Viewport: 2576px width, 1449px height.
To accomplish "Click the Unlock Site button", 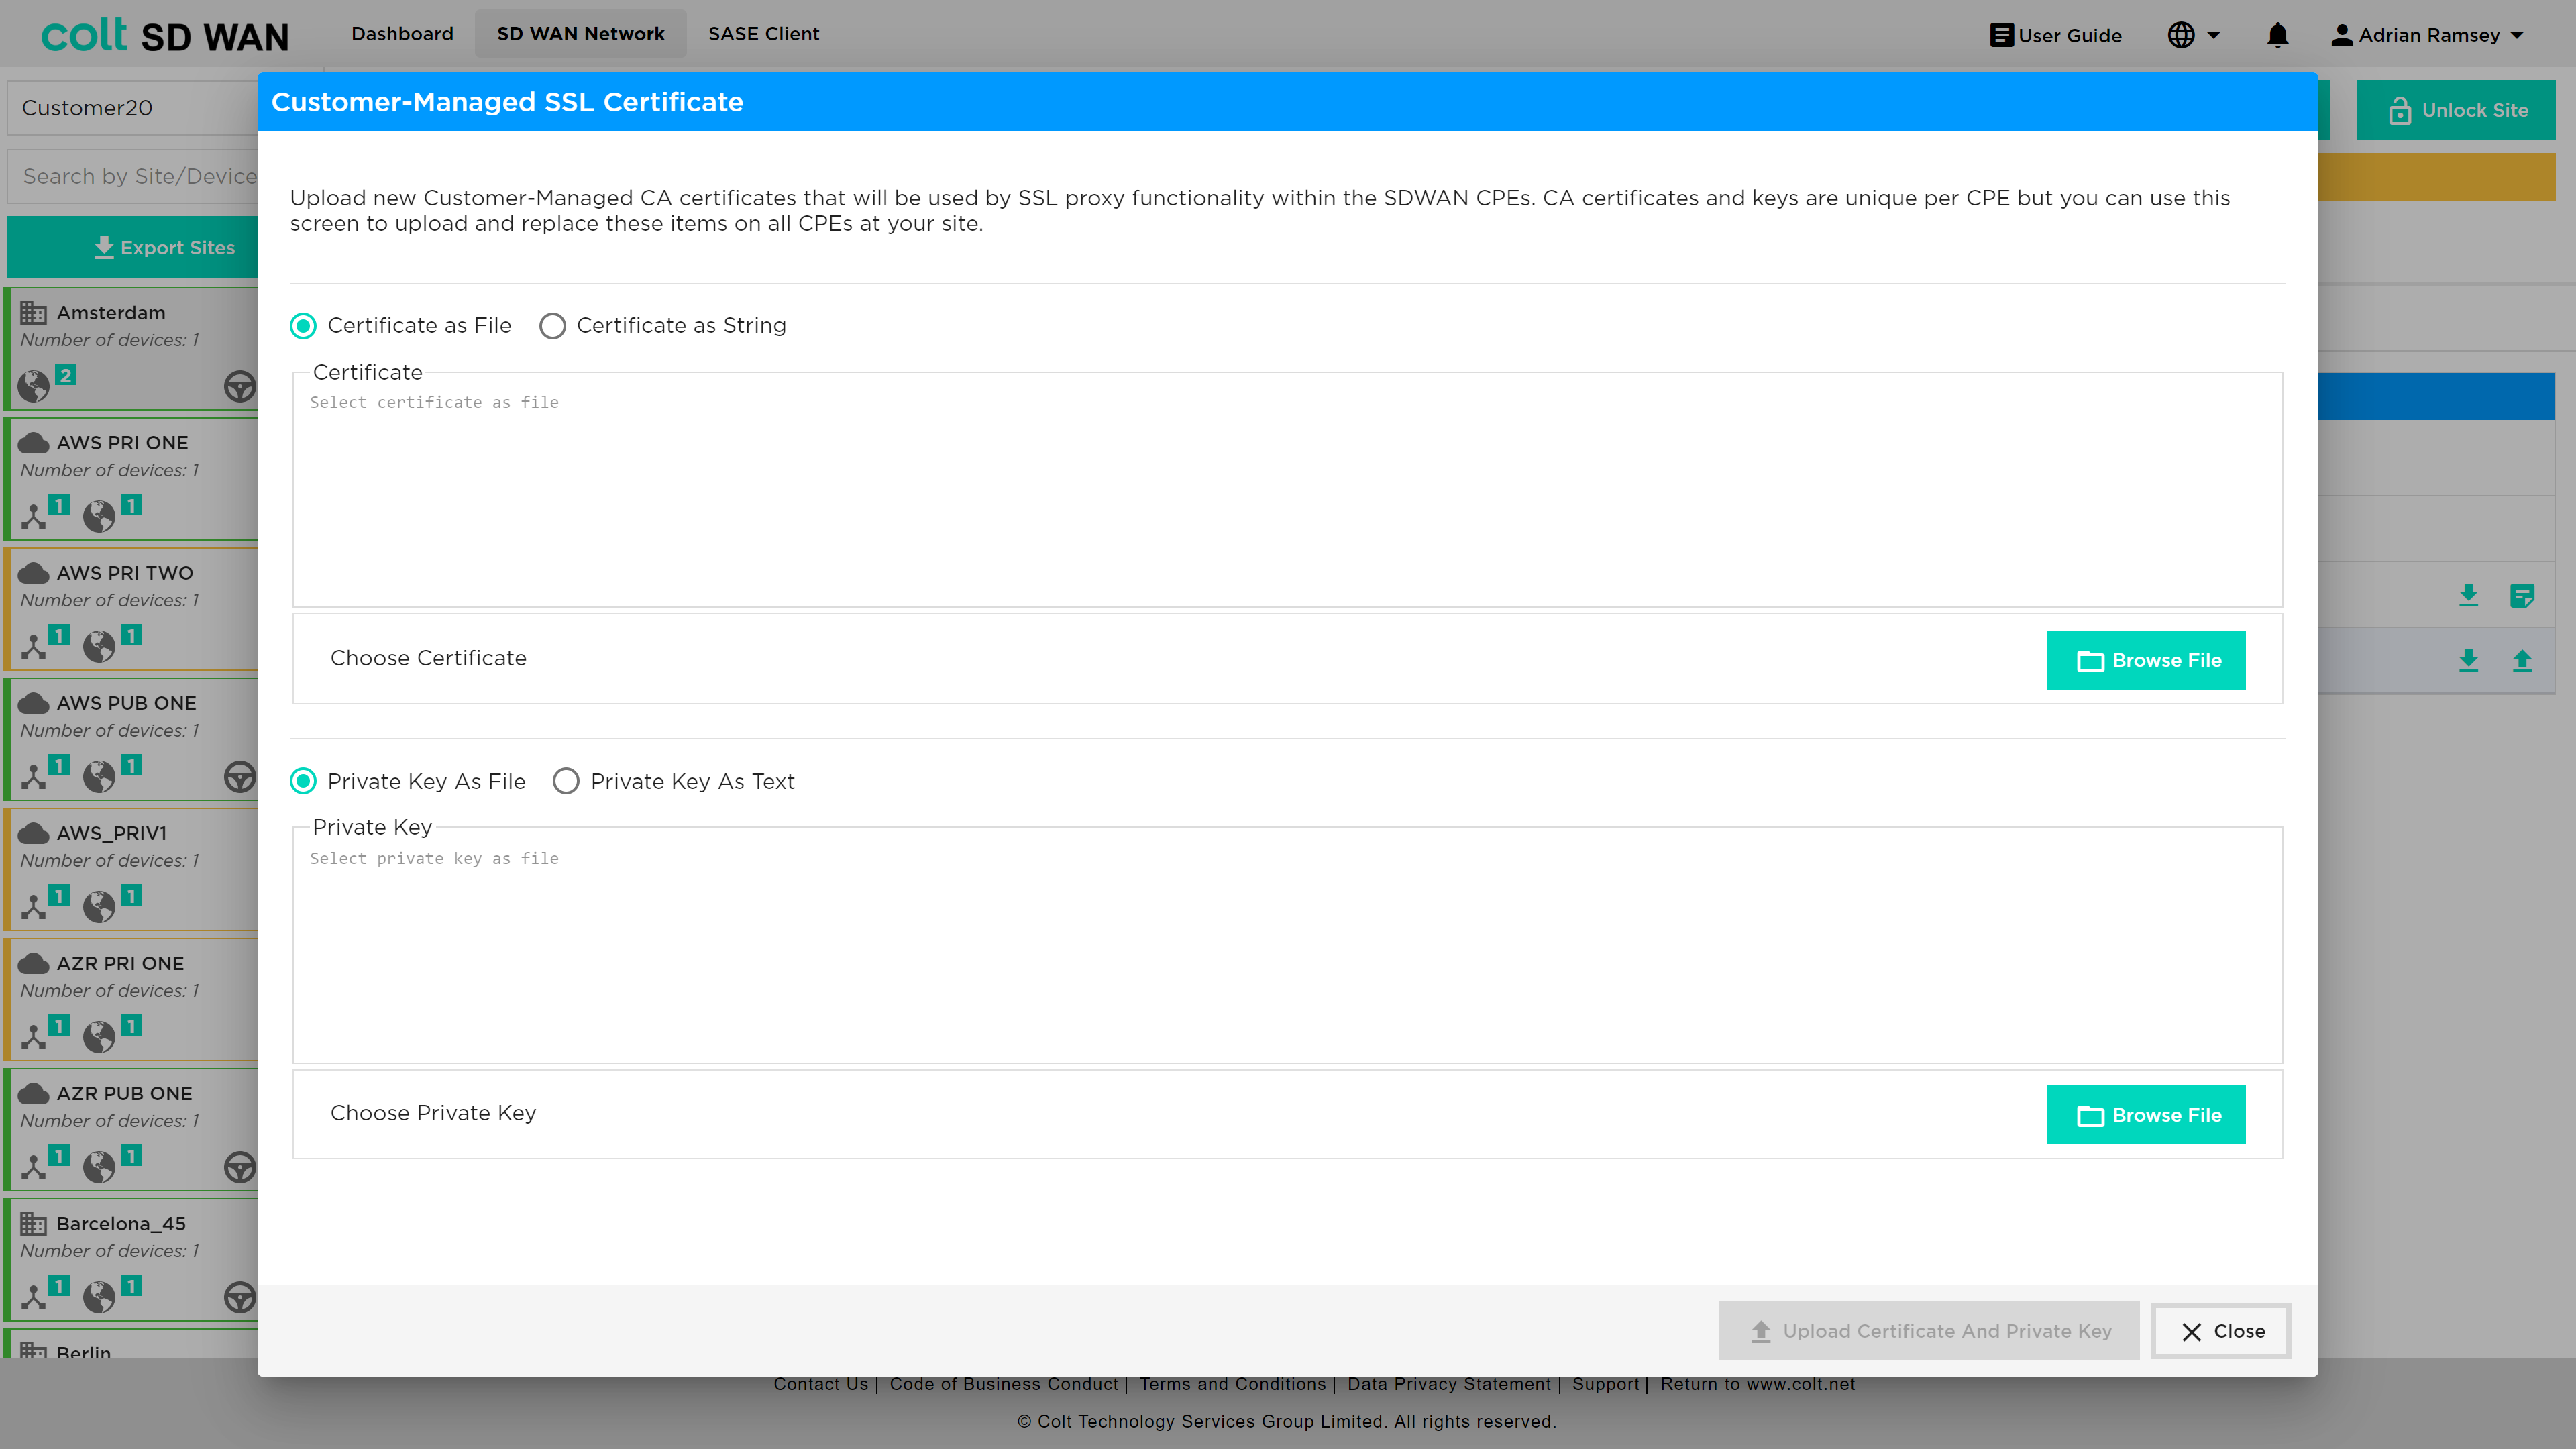I will coord(2455,110).
